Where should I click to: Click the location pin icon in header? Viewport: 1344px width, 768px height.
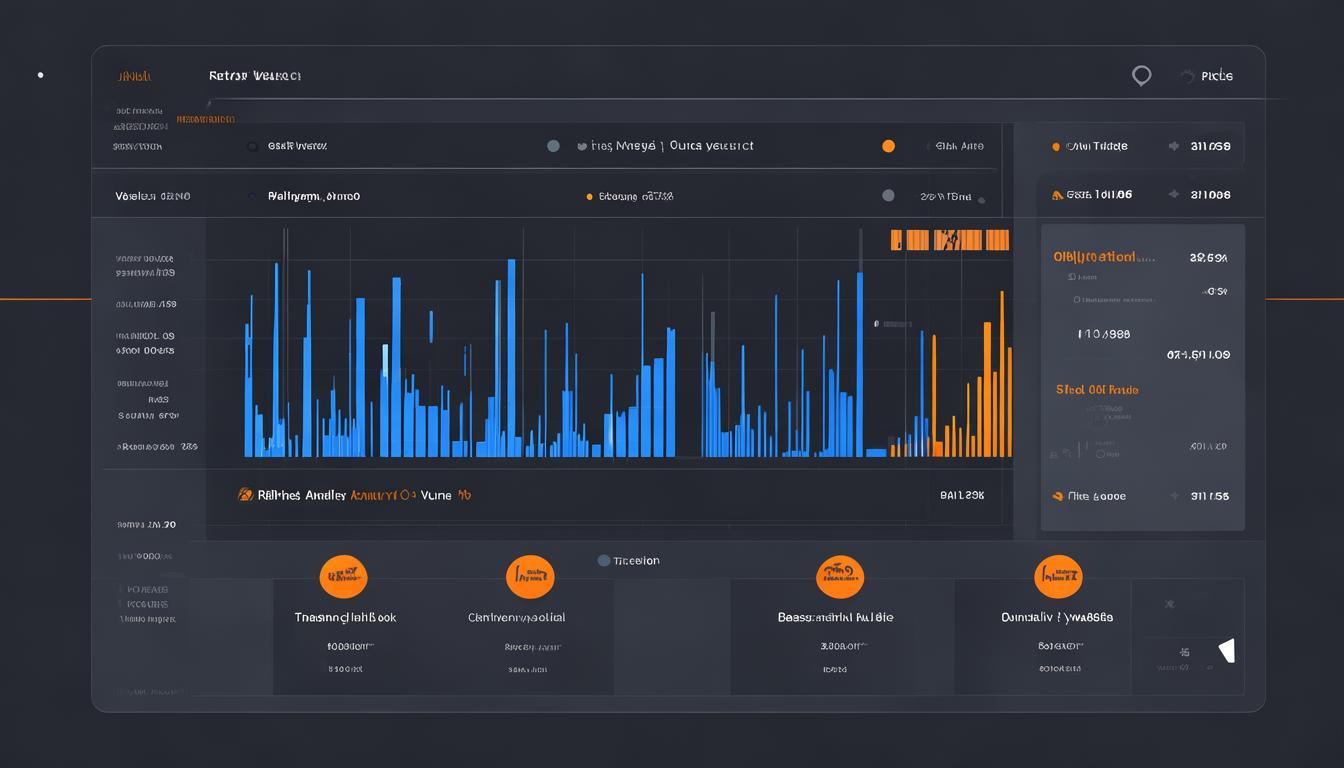(1141, 76)
